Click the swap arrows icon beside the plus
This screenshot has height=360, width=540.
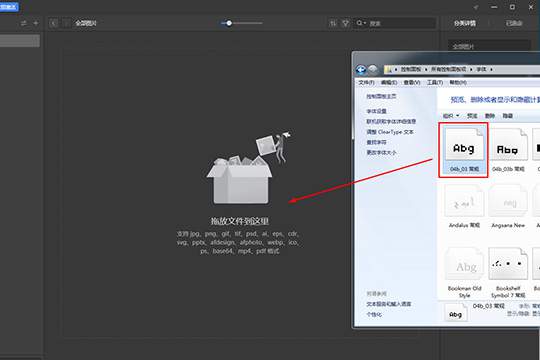pos(23,23)
